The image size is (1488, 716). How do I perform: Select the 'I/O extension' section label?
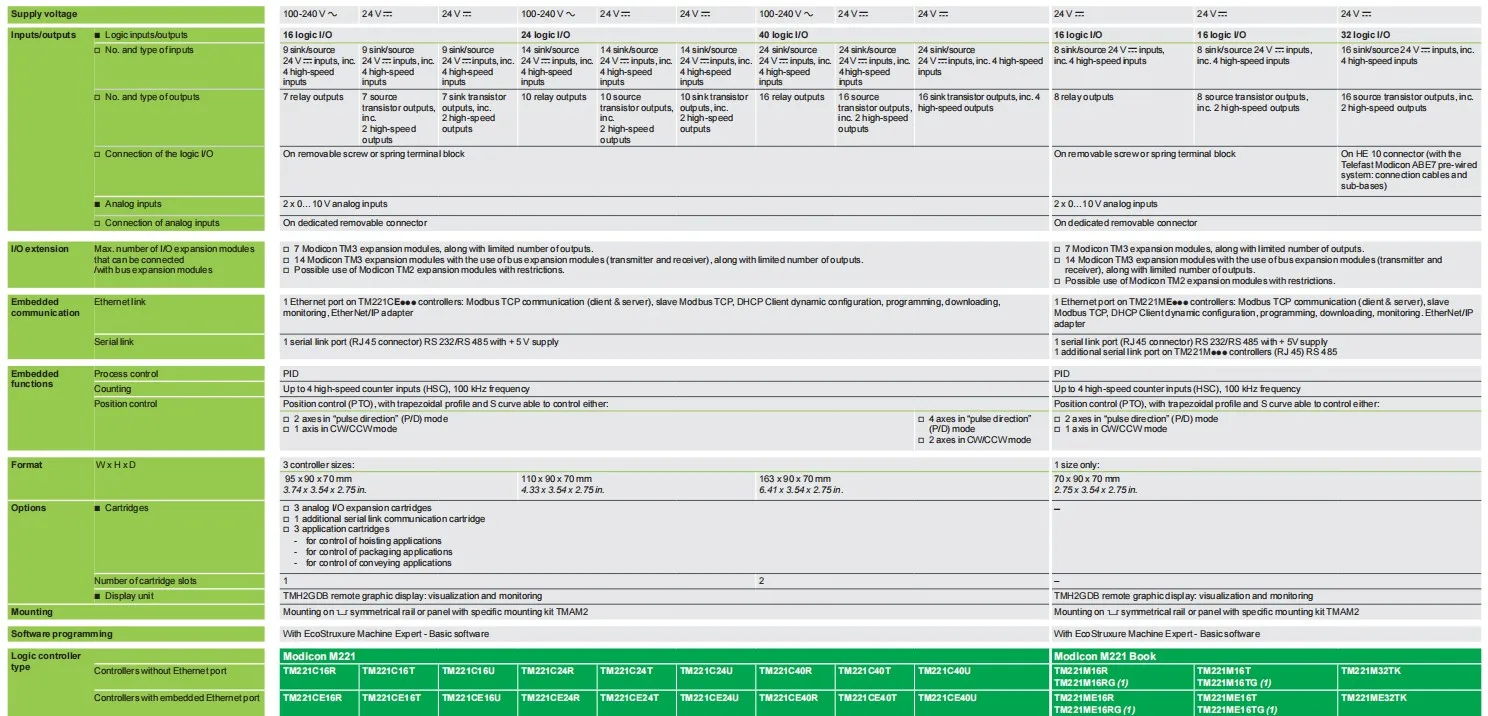click(40, 248)
